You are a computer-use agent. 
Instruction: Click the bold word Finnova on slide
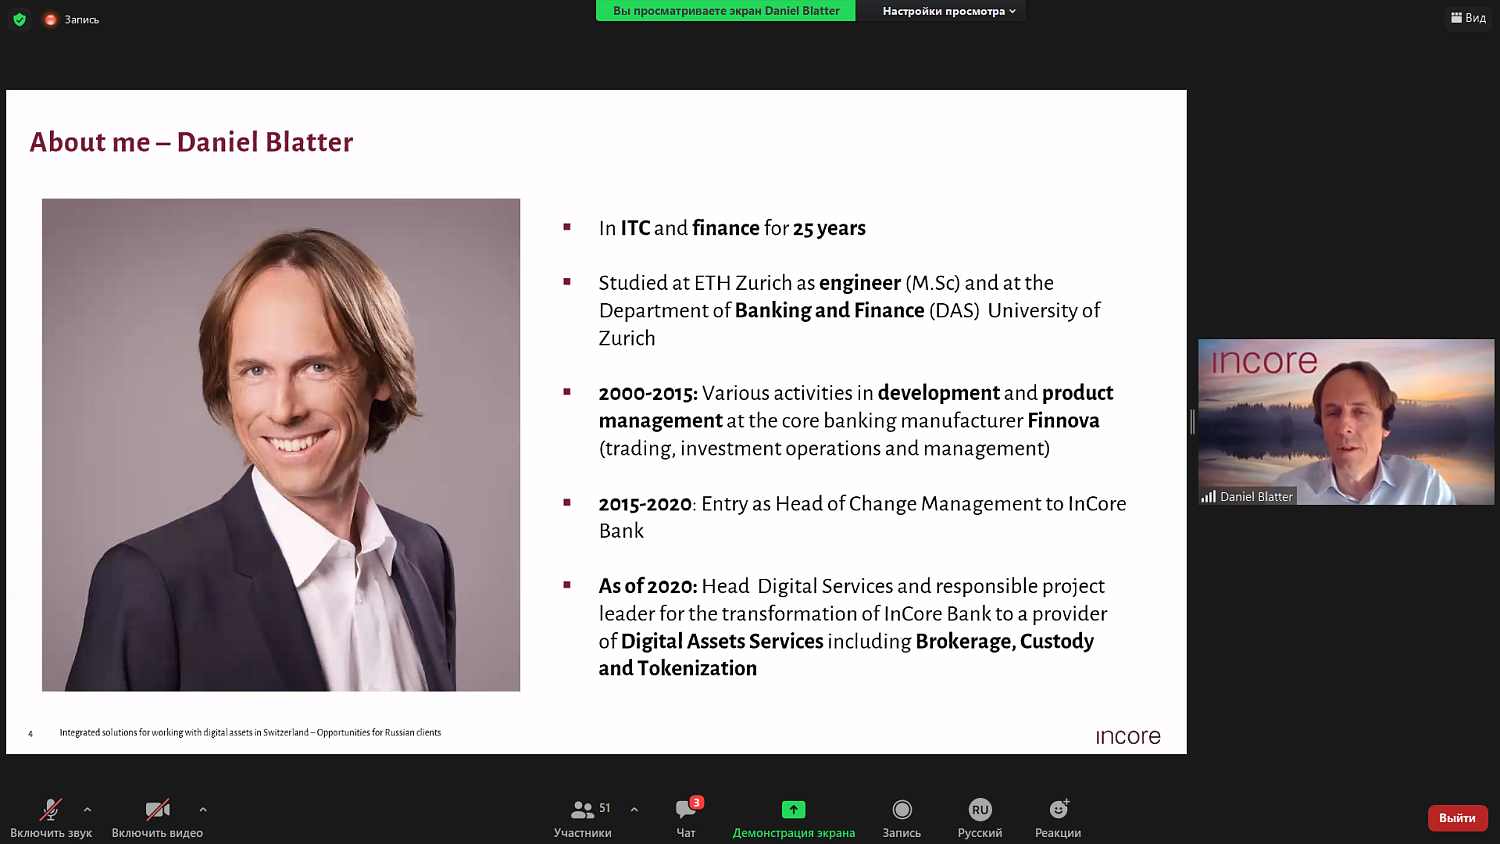click(x=1063, y=421)
